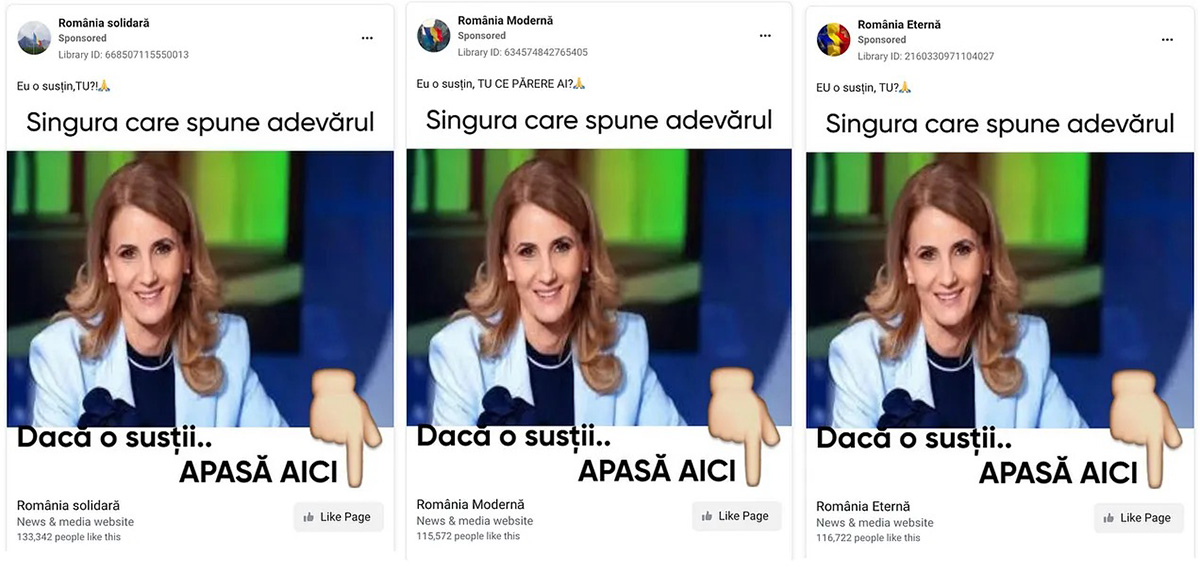
Task: Click ad image in România Eternă post
Action: click(1000, 291)
